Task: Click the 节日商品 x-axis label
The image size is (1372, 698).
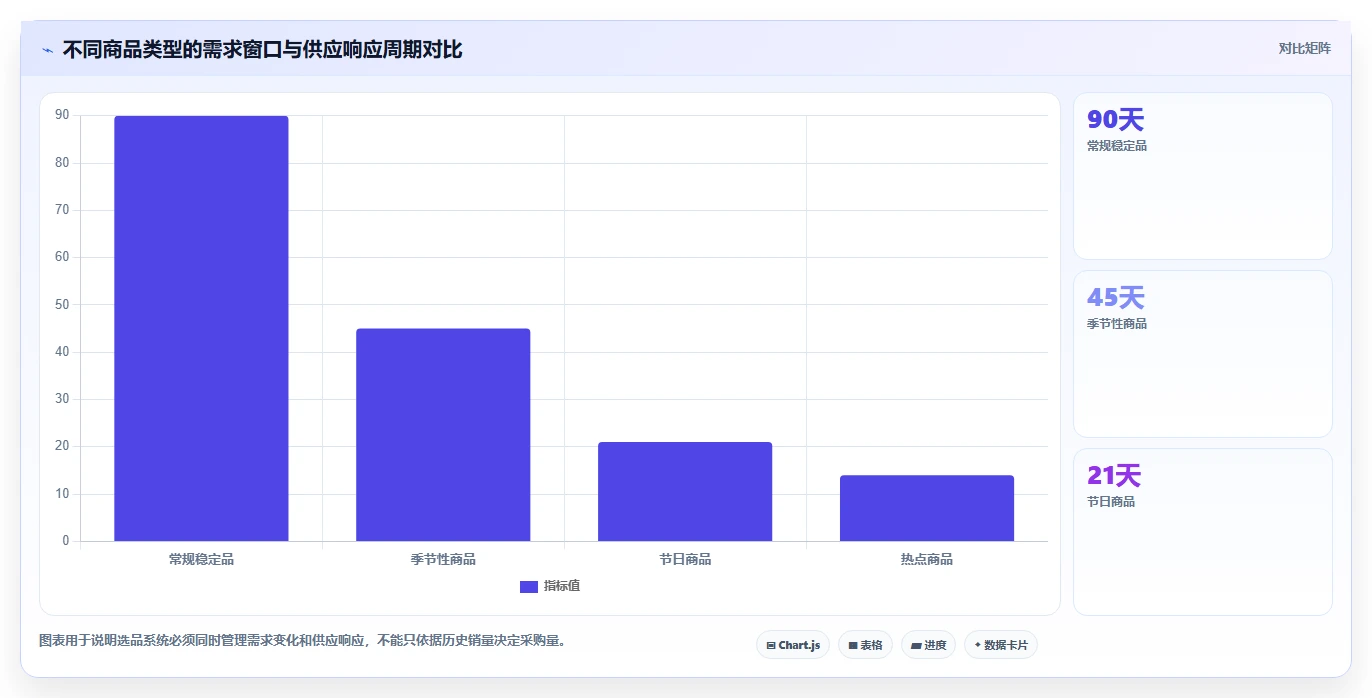Action: click(x=685, y=559)
